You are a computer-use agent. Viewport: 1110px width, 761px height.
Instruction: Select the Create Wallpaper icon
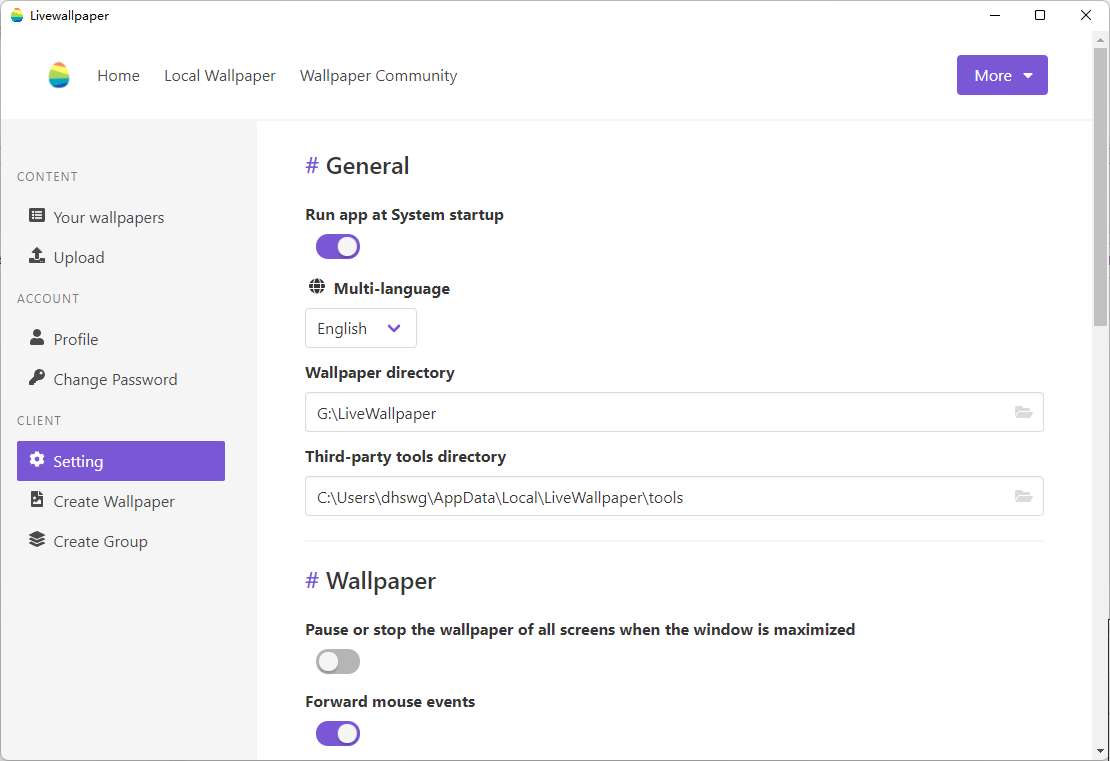(37, 500)
